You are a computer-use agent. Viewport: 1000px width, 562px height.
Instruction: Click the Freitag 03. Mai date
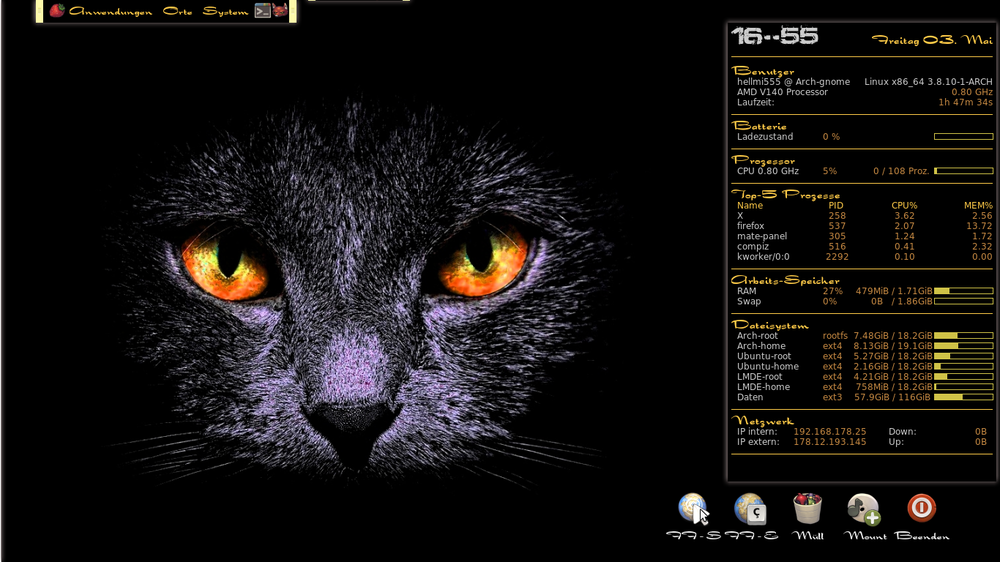(x=931, y=40)
